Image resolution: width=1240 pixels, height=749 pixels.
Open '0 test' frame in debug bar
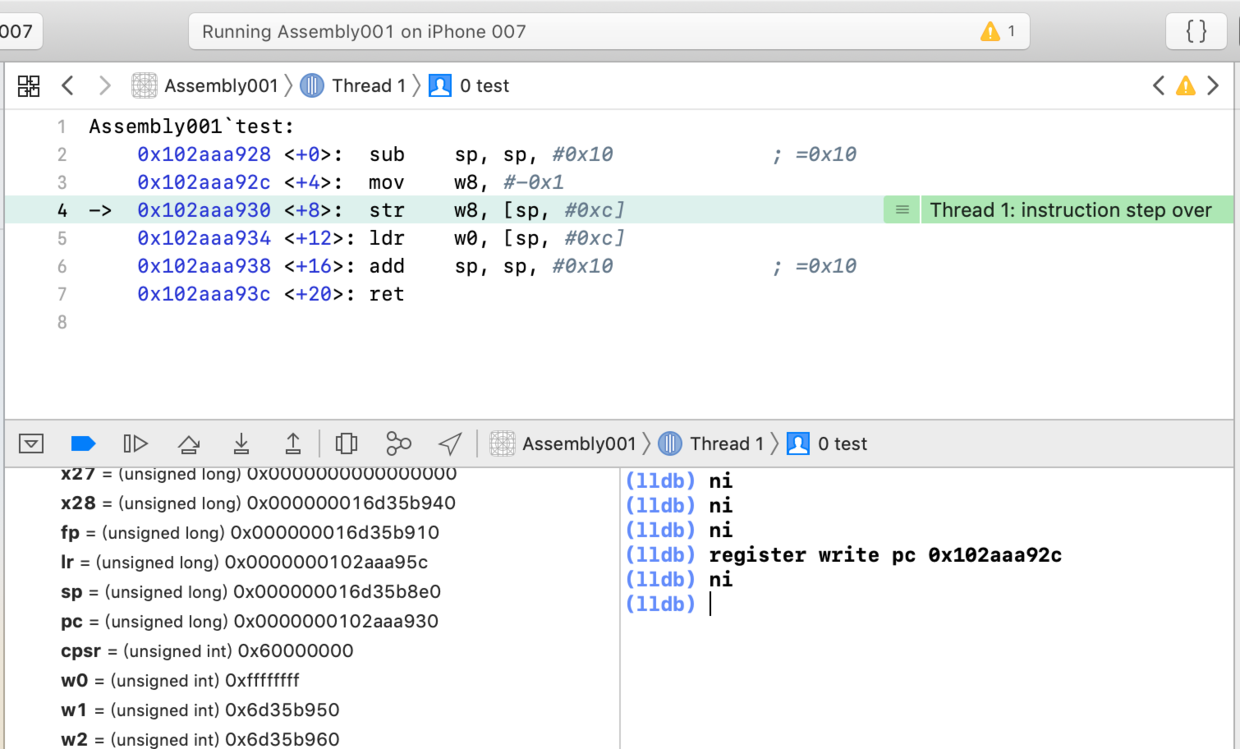pyautogui.click(x=827, y=444)
